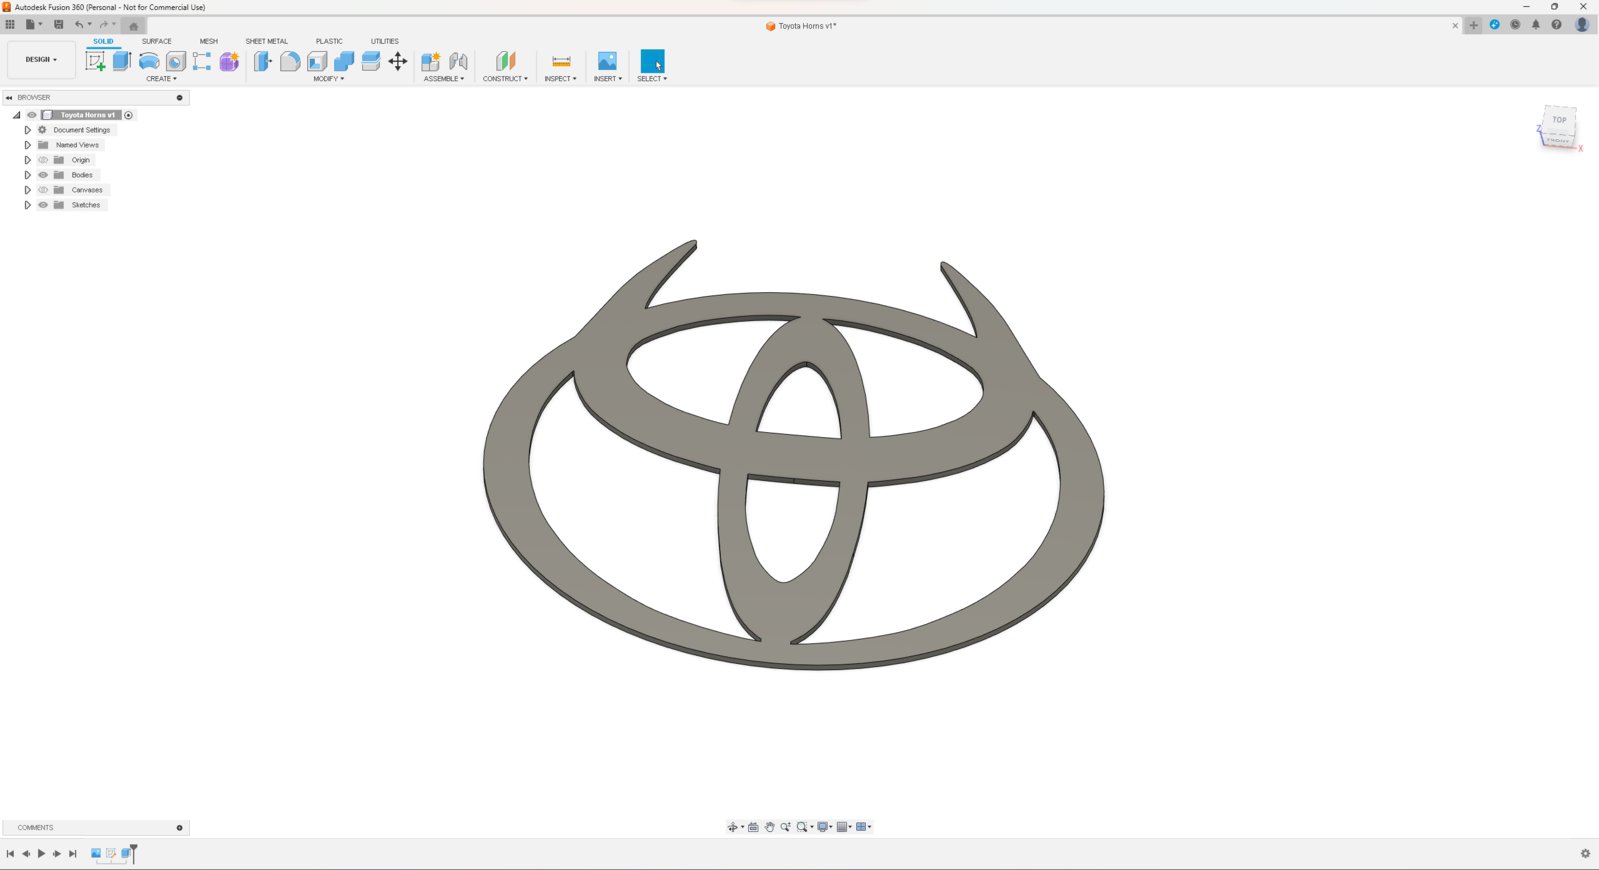Click the Undo arrow
The width and height of the screenshot is (1599, 870).
79,25
